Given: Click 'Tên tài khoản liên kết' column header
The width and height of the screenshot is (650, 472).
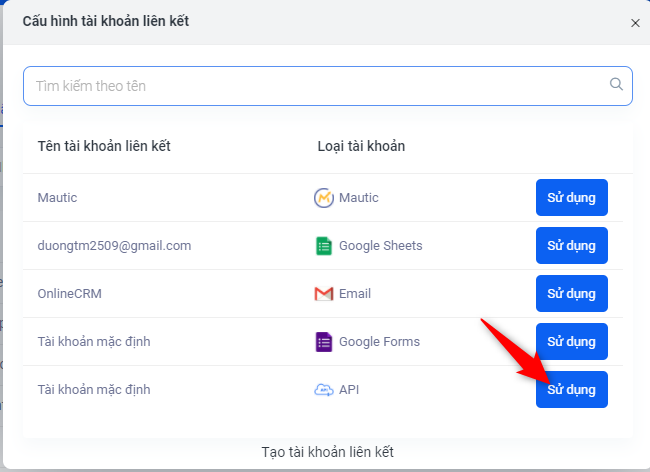Looking at the screenshot, I should pos(104,146).
